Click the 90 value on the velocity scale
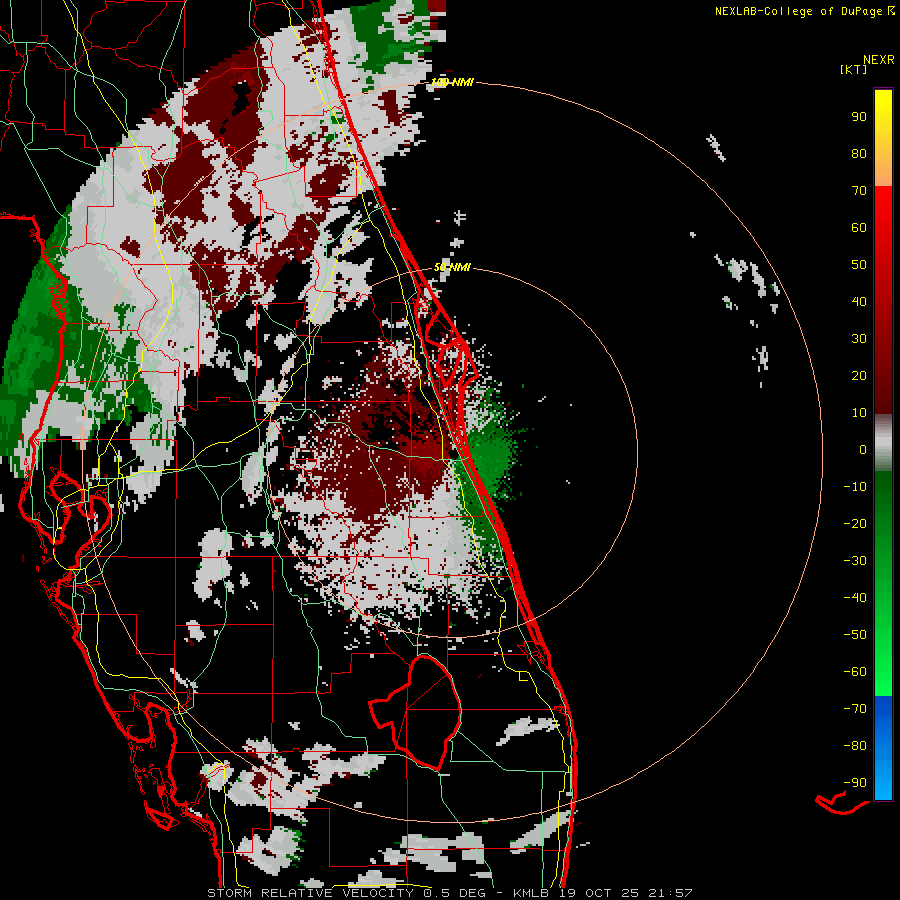 click(x=859, y=117)
